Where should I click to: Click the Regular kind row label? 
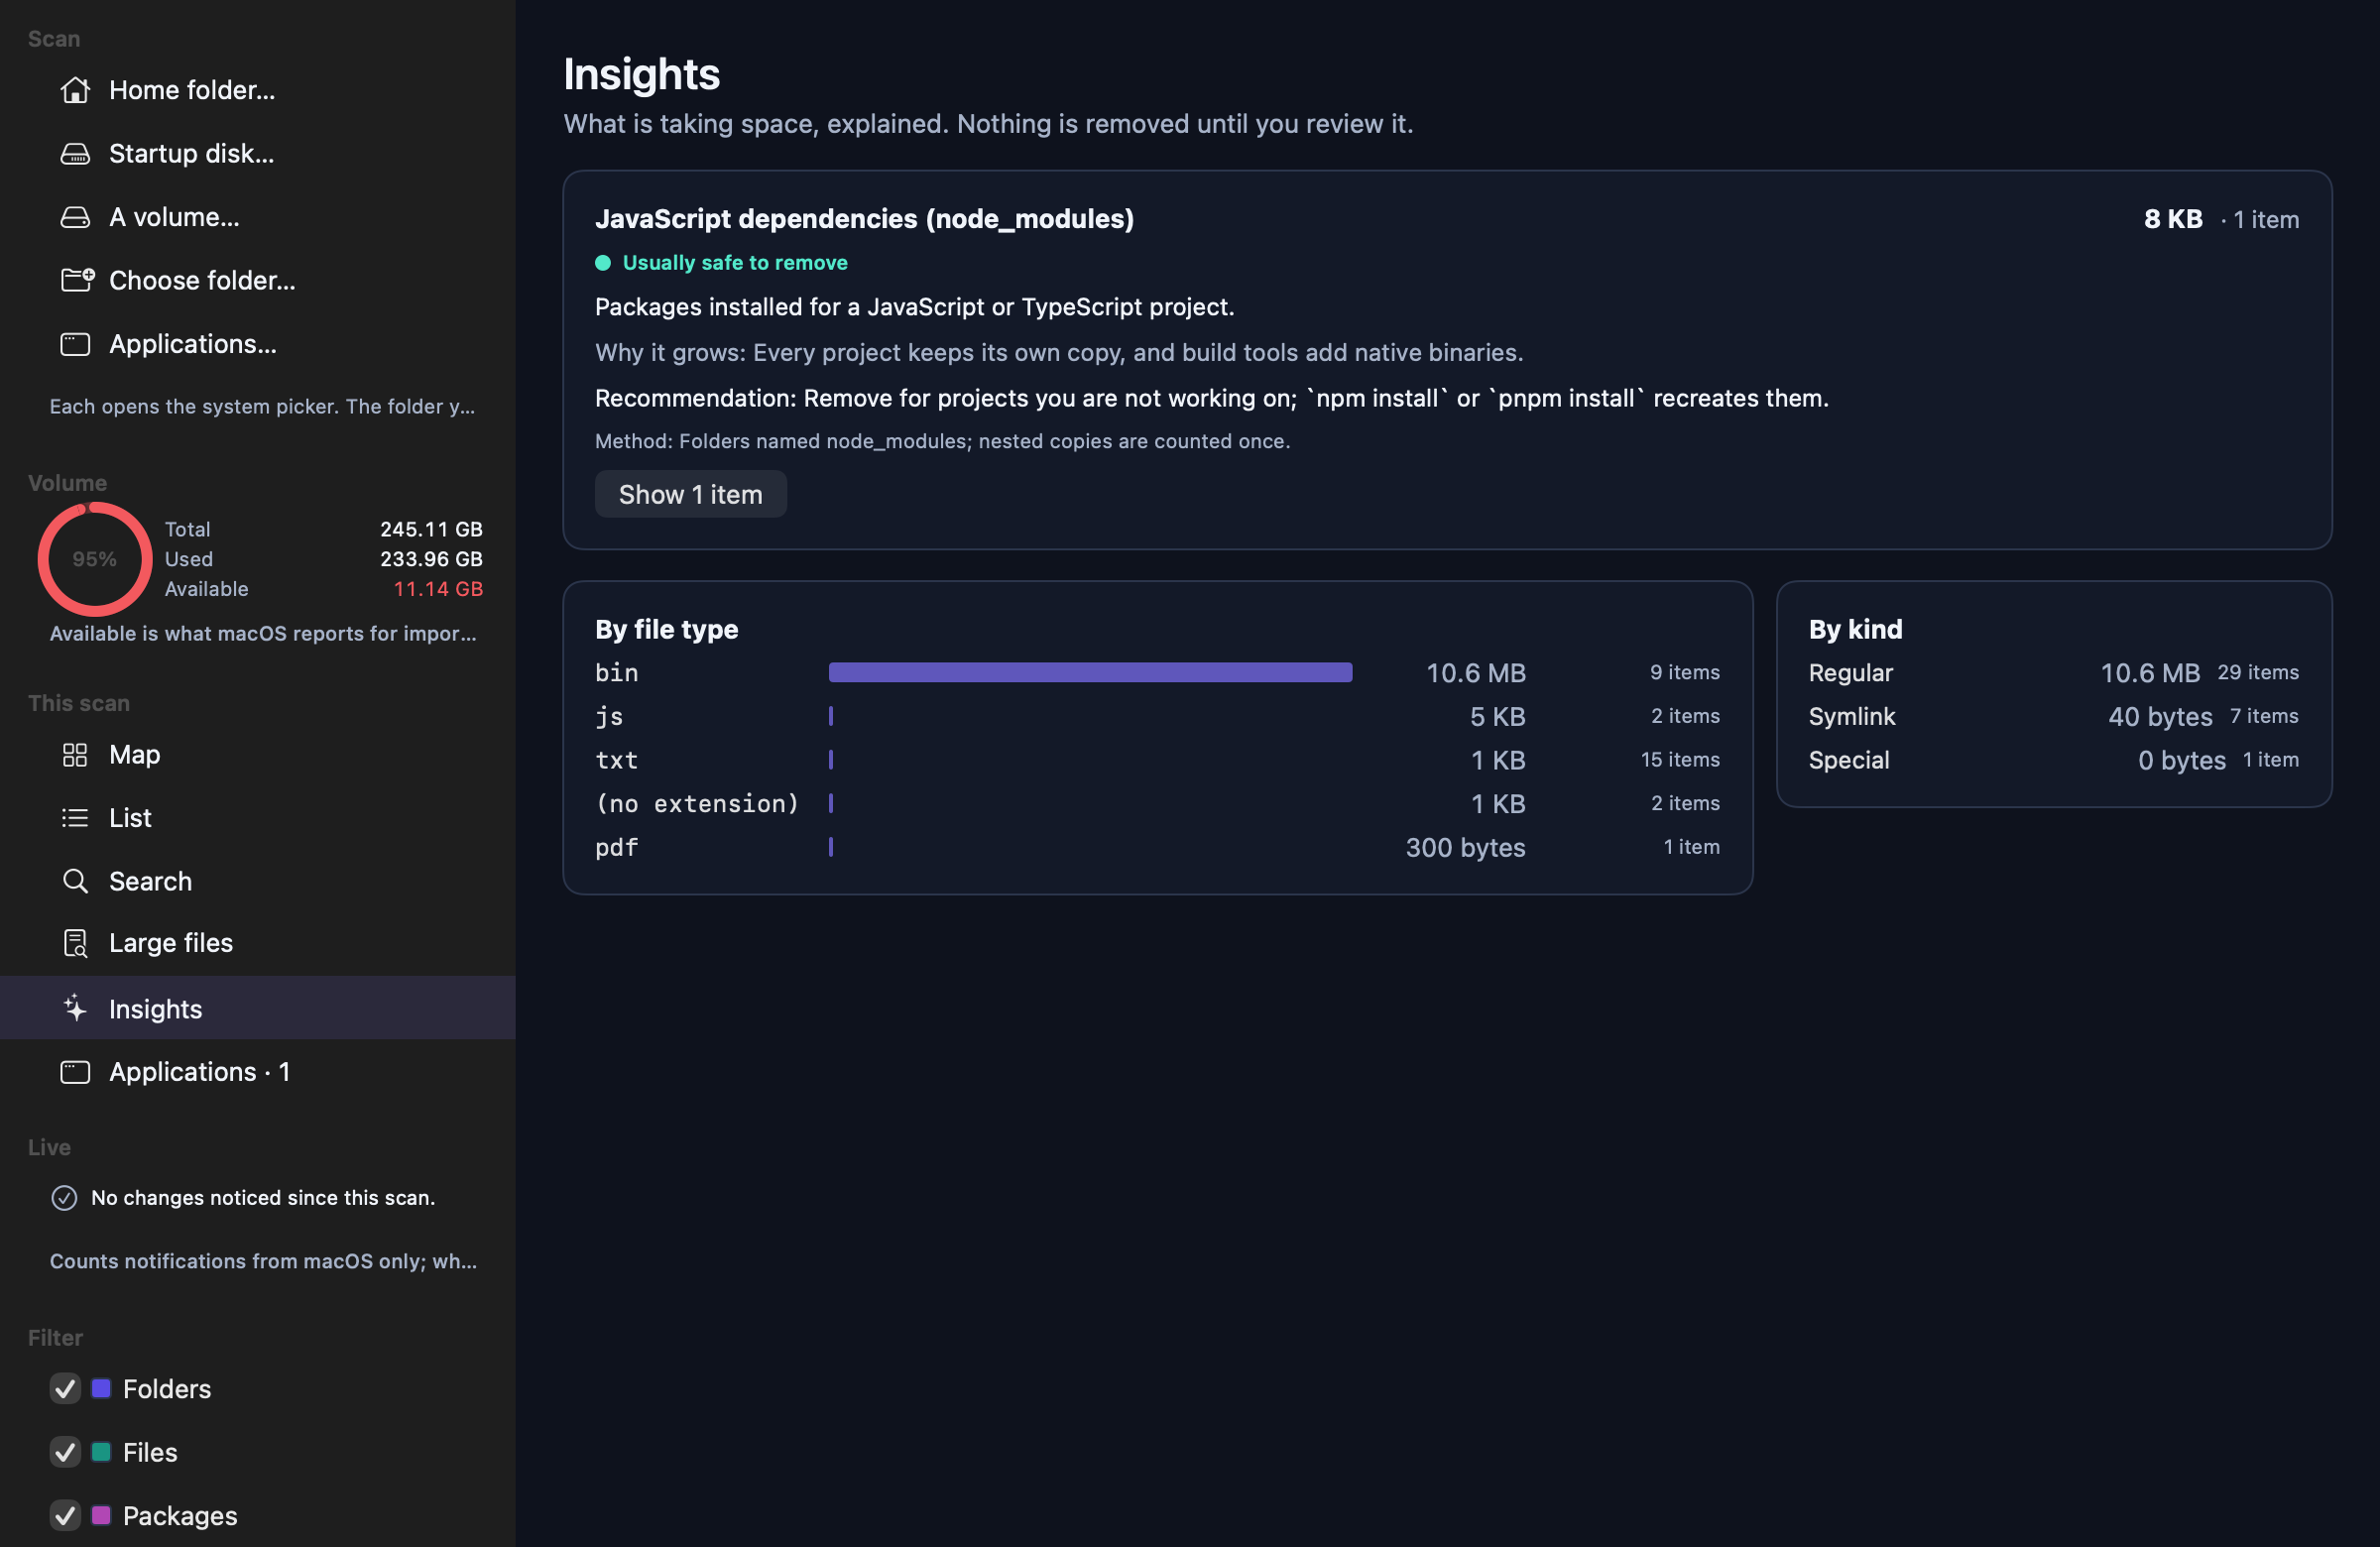pyautogui.click(x=1850, y=673)
